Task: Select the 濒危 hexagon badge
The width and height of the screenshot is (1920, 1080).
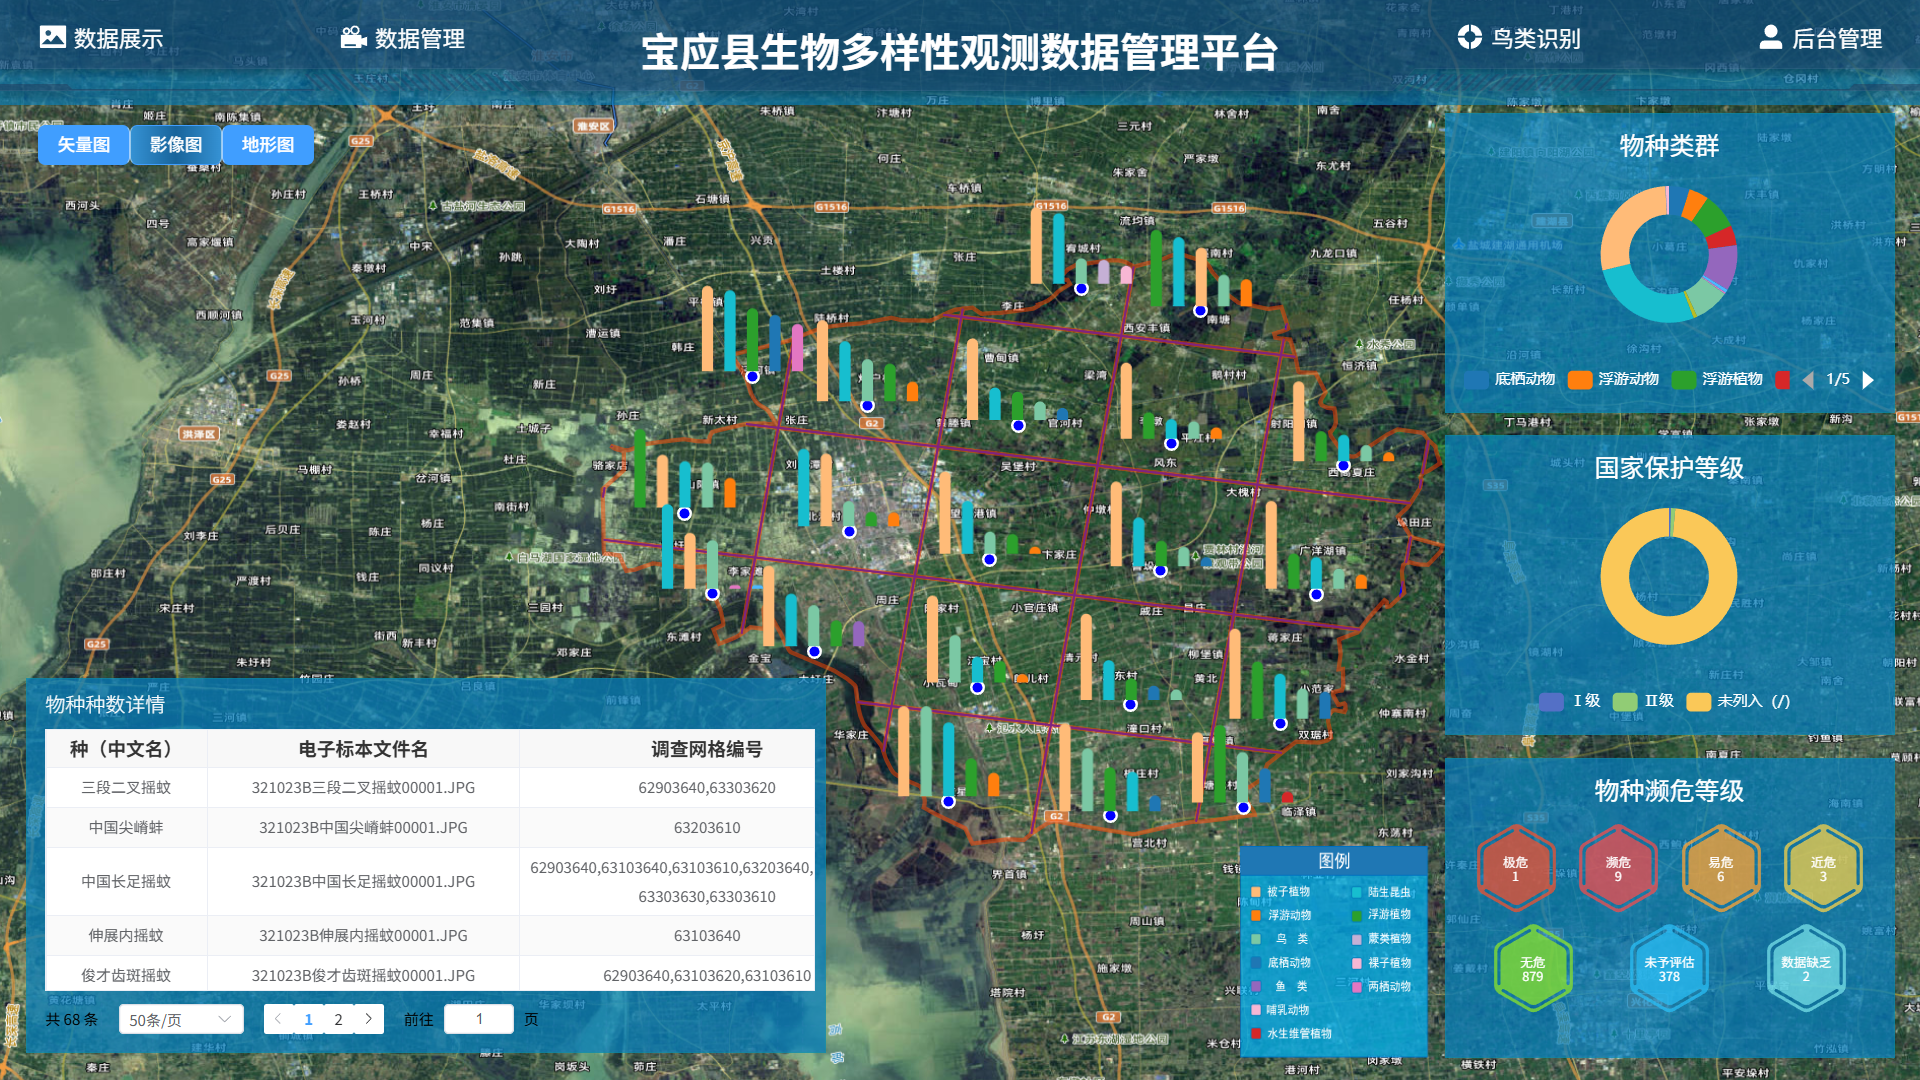Action: coord(1618,868)
